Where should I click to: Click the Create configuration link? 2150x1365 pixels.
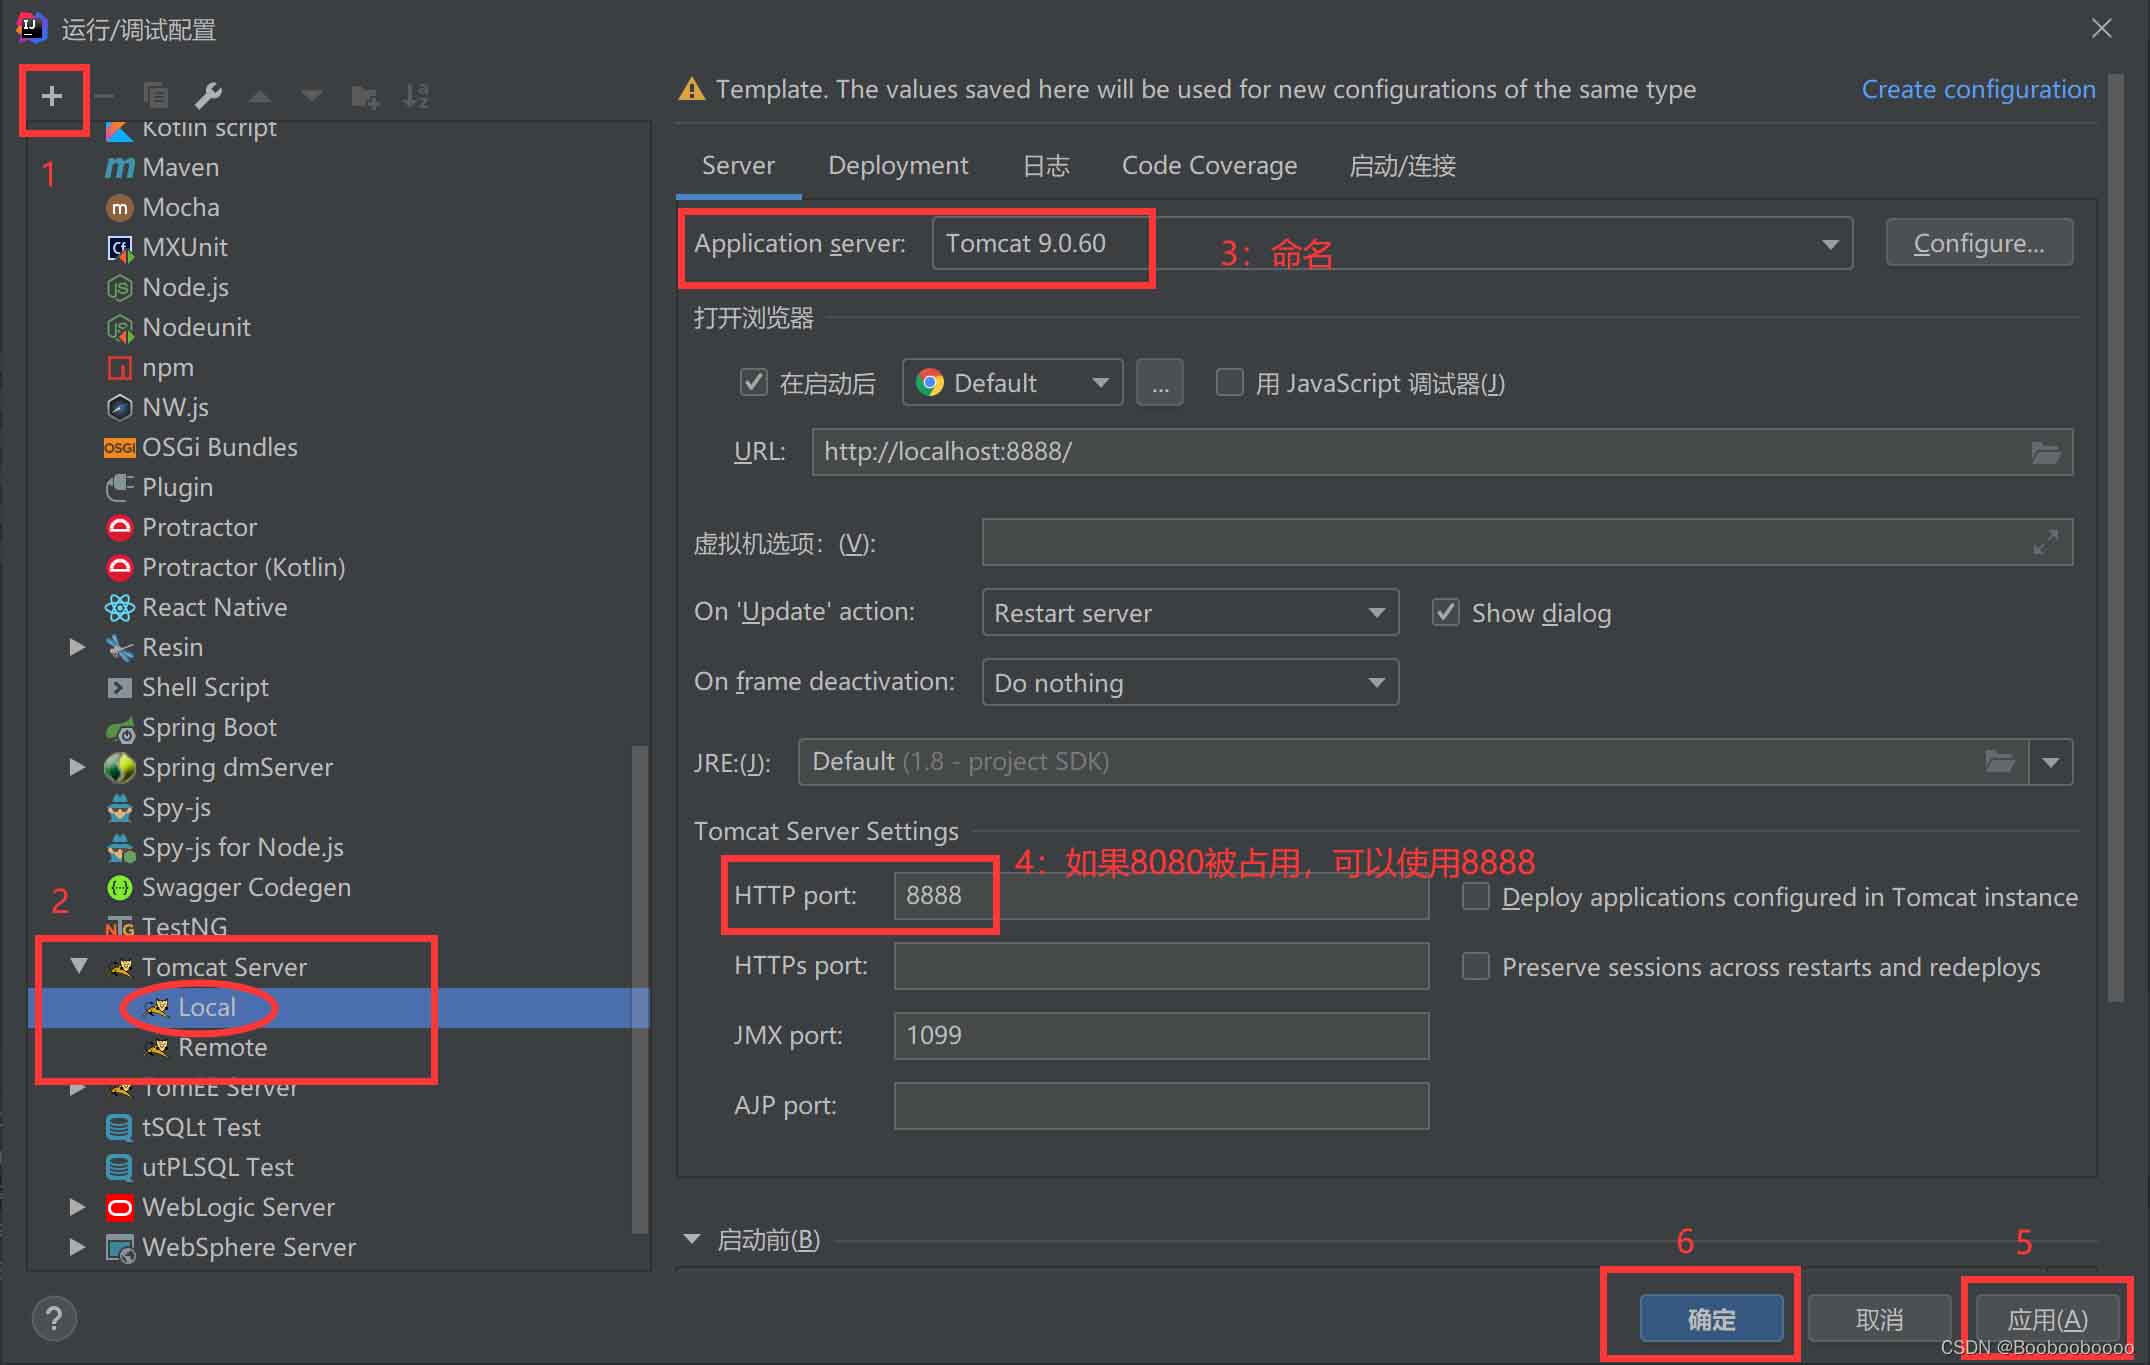click(x=1978, y=90)
